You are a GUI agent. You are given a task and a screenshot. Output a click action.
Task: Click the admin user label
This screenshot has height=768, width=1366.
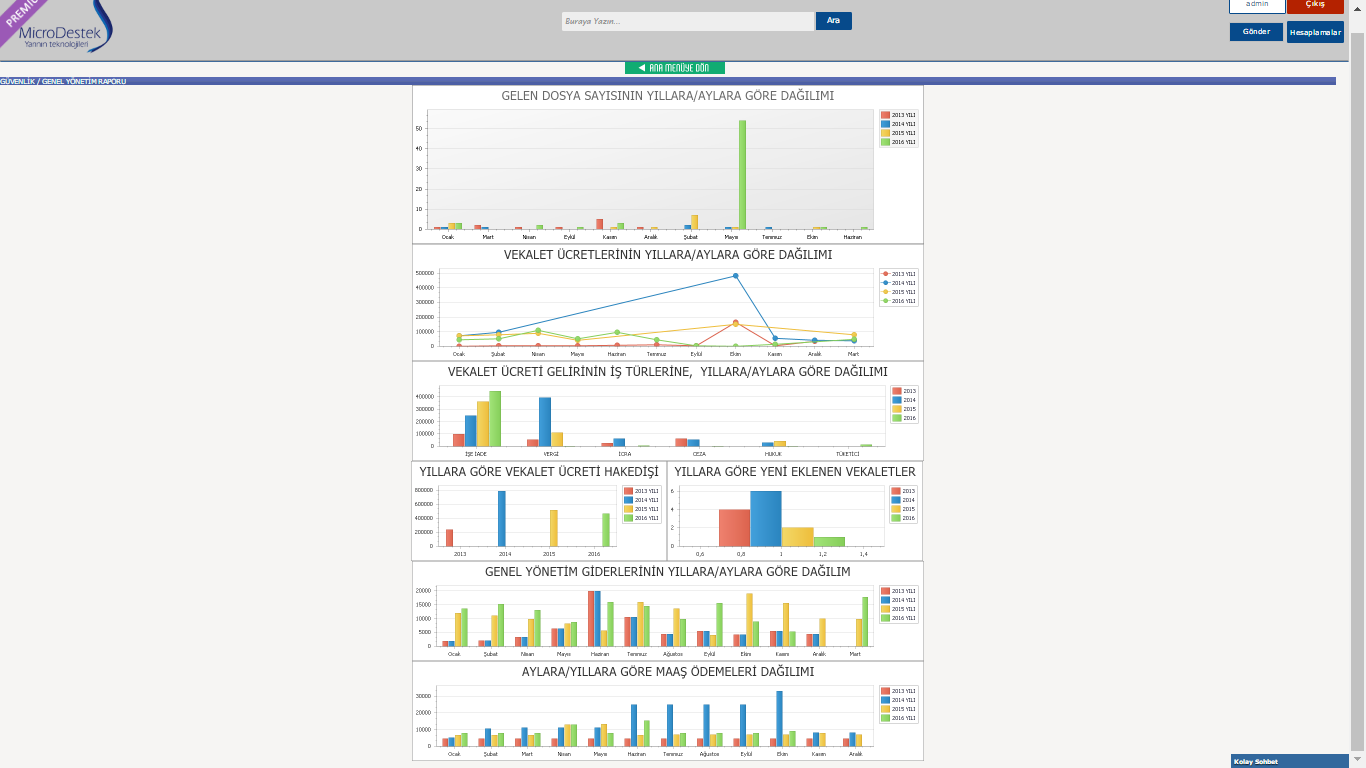tap(1257, 5)
